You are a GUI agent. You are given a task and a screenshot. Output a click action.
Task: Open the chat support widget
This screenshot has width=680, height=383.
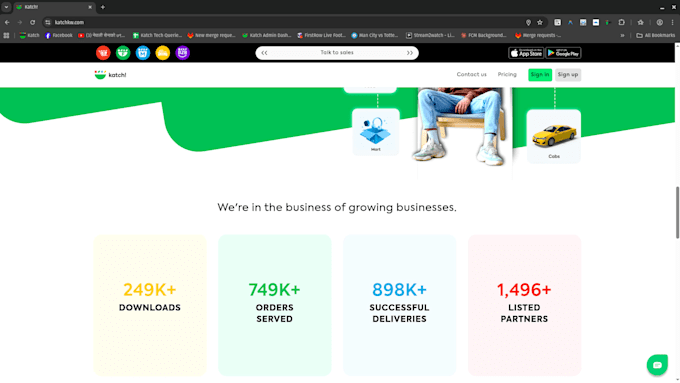(x=657, y=365)
